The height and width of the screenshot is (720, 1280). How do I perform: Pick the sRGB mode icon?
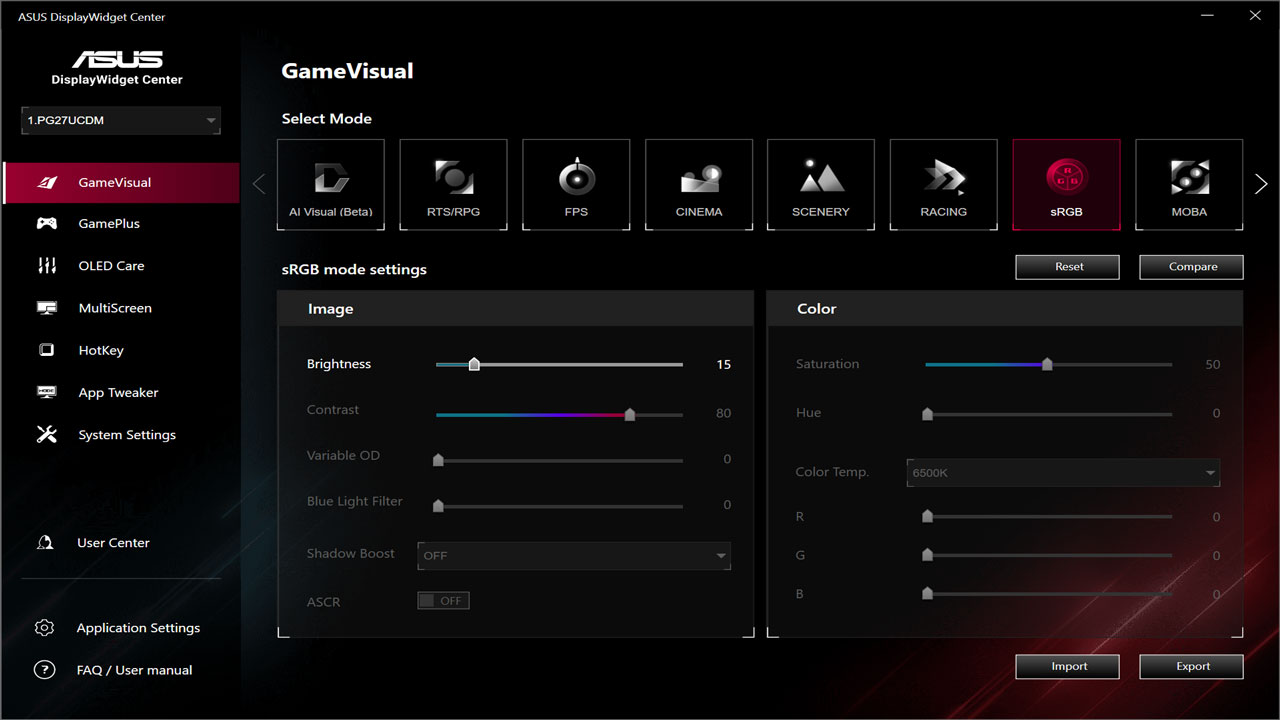click(x=1066, y=177)
